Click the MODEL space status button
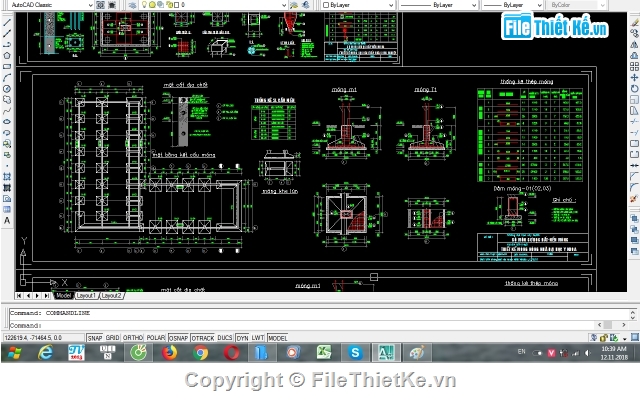The image size is (640, 400). (x=278, y=338)
